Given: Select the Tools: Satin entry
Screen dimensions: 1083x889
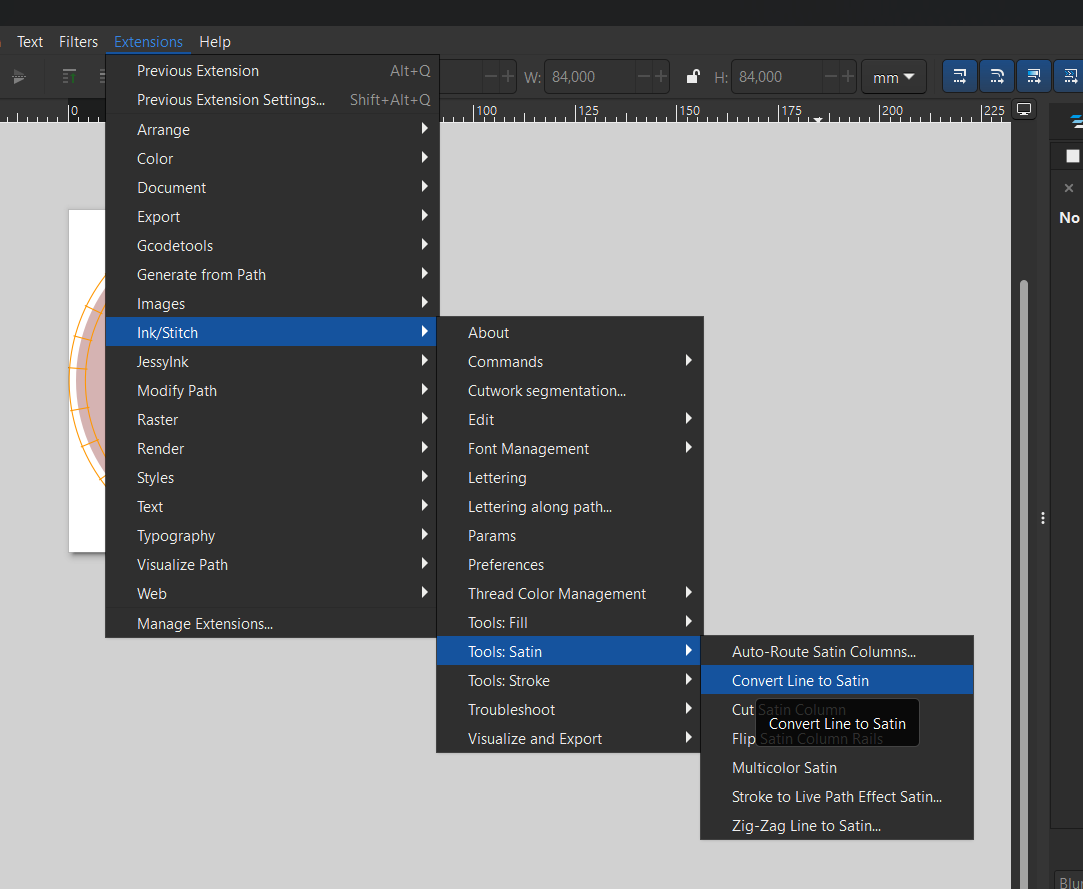Looking at the screenshot, I should [x=570, y=652].
